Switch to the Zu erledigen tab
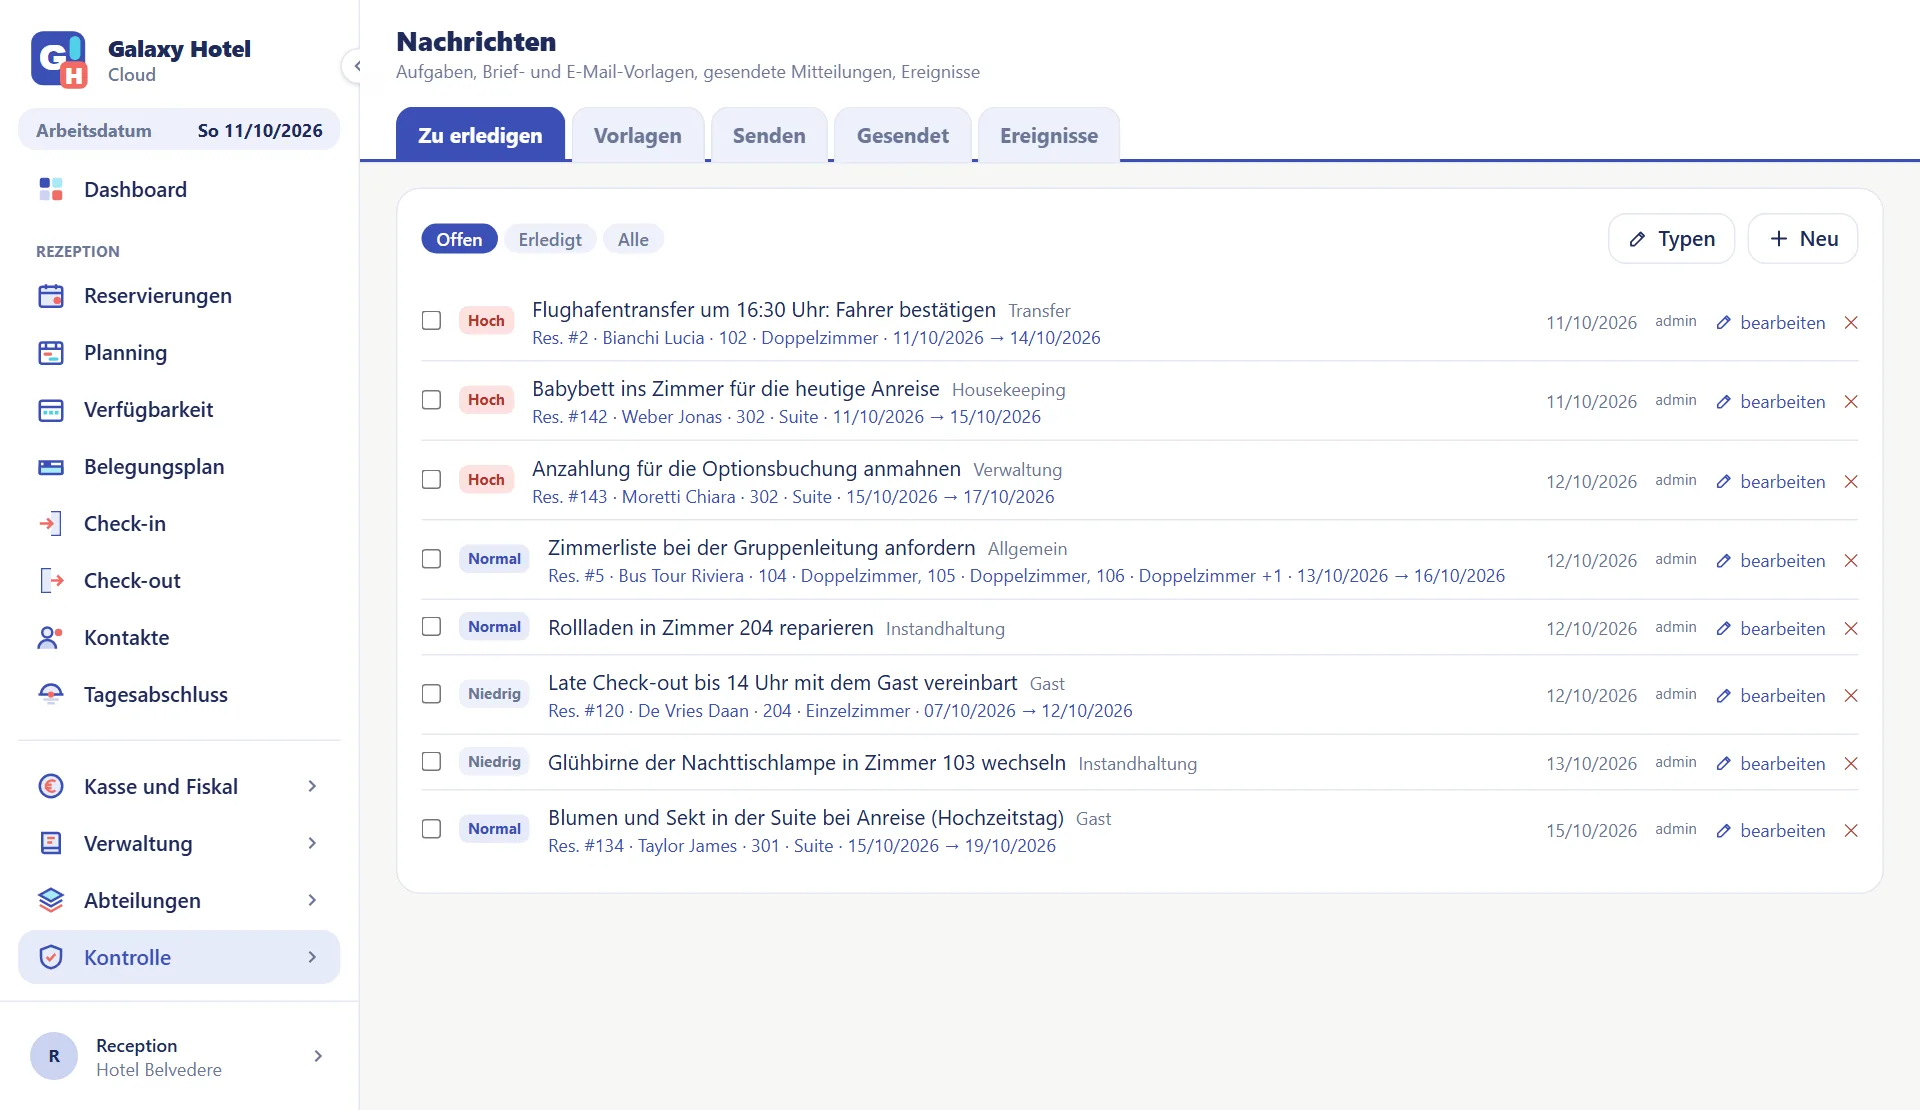This screenshot has height=1110, width=1920. pos(480,135)
